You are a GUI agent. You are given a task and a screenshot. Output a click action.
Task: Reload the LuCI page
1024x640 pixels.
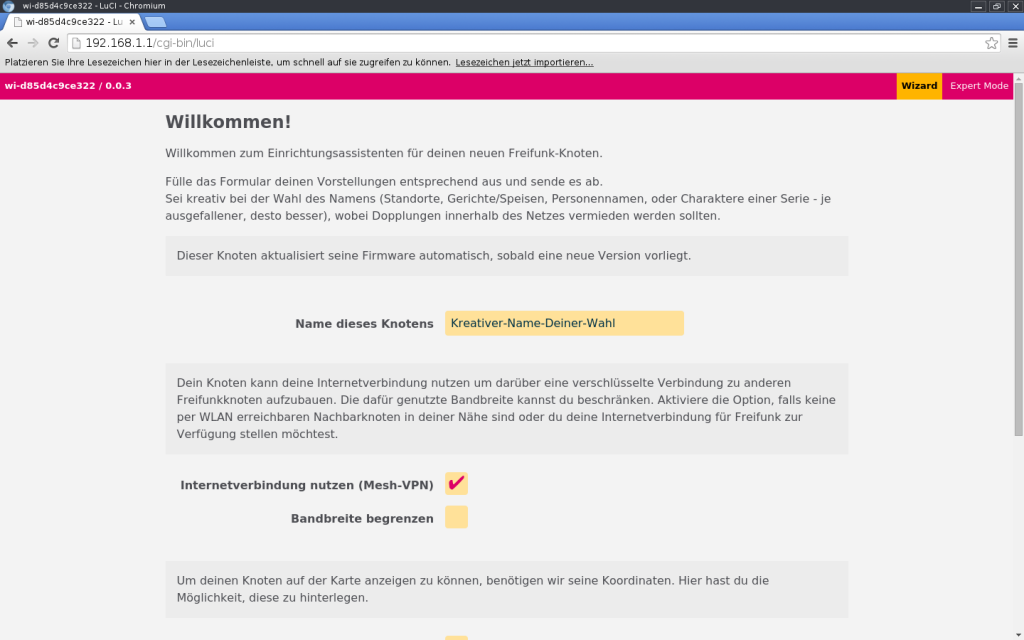click(x=54, y=43)
